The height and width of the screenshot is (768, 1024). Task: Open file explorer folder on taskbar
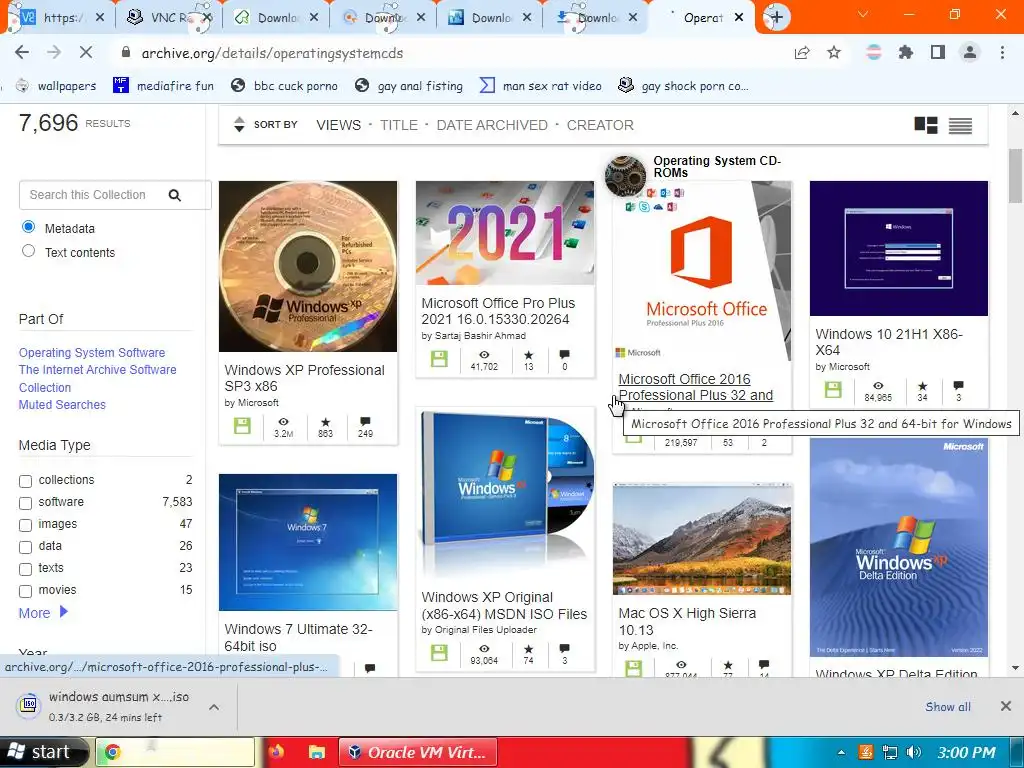(x=317, y=752)
